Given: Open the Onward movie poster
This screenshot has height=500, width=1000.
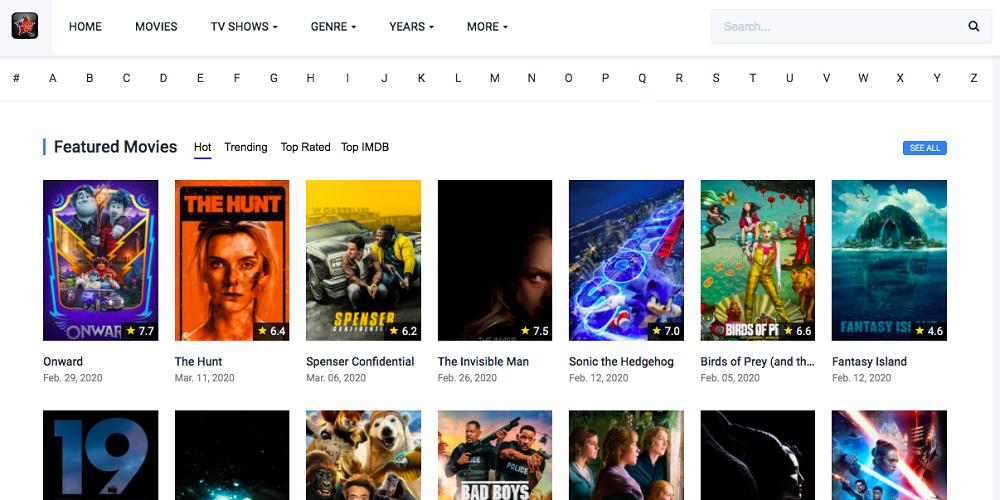Looking at the screenshot, I should tap(101, 260).
